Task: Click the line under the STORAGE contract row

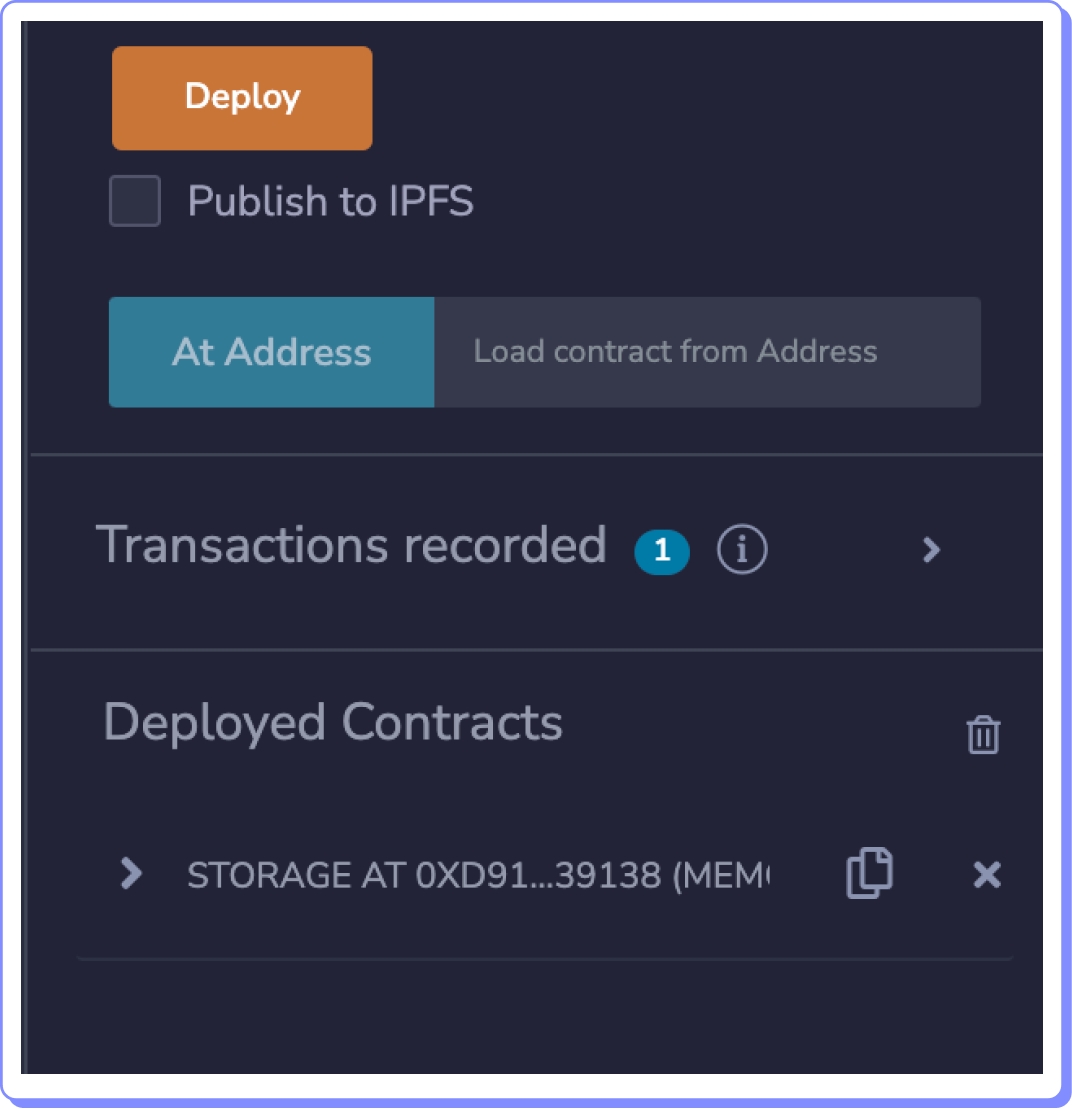Action: (x=545, y=960)
